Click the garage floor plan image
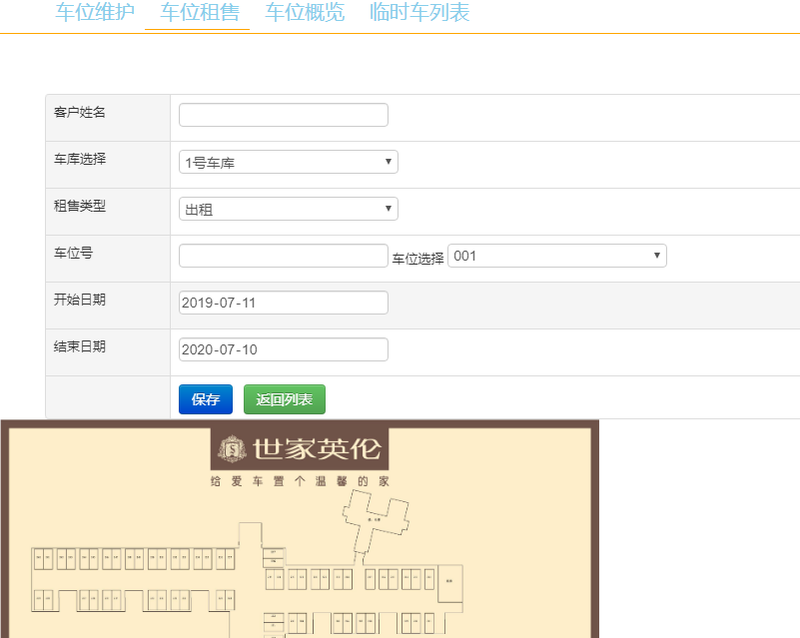The height and width of the screenshot is (638, 800). pyautogui.click(x=299, y=529)
